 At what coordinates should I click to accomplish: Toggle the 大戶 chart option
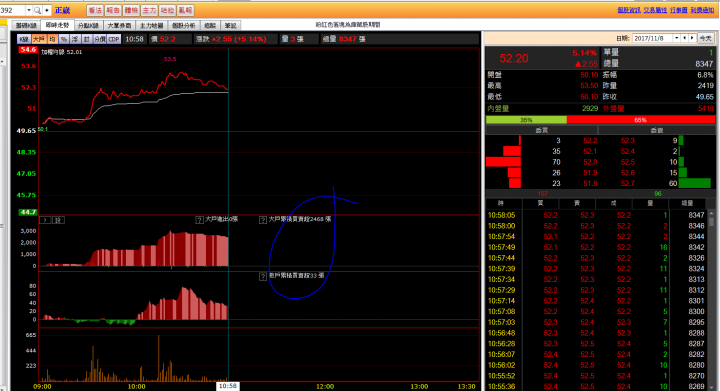[39, 39]
